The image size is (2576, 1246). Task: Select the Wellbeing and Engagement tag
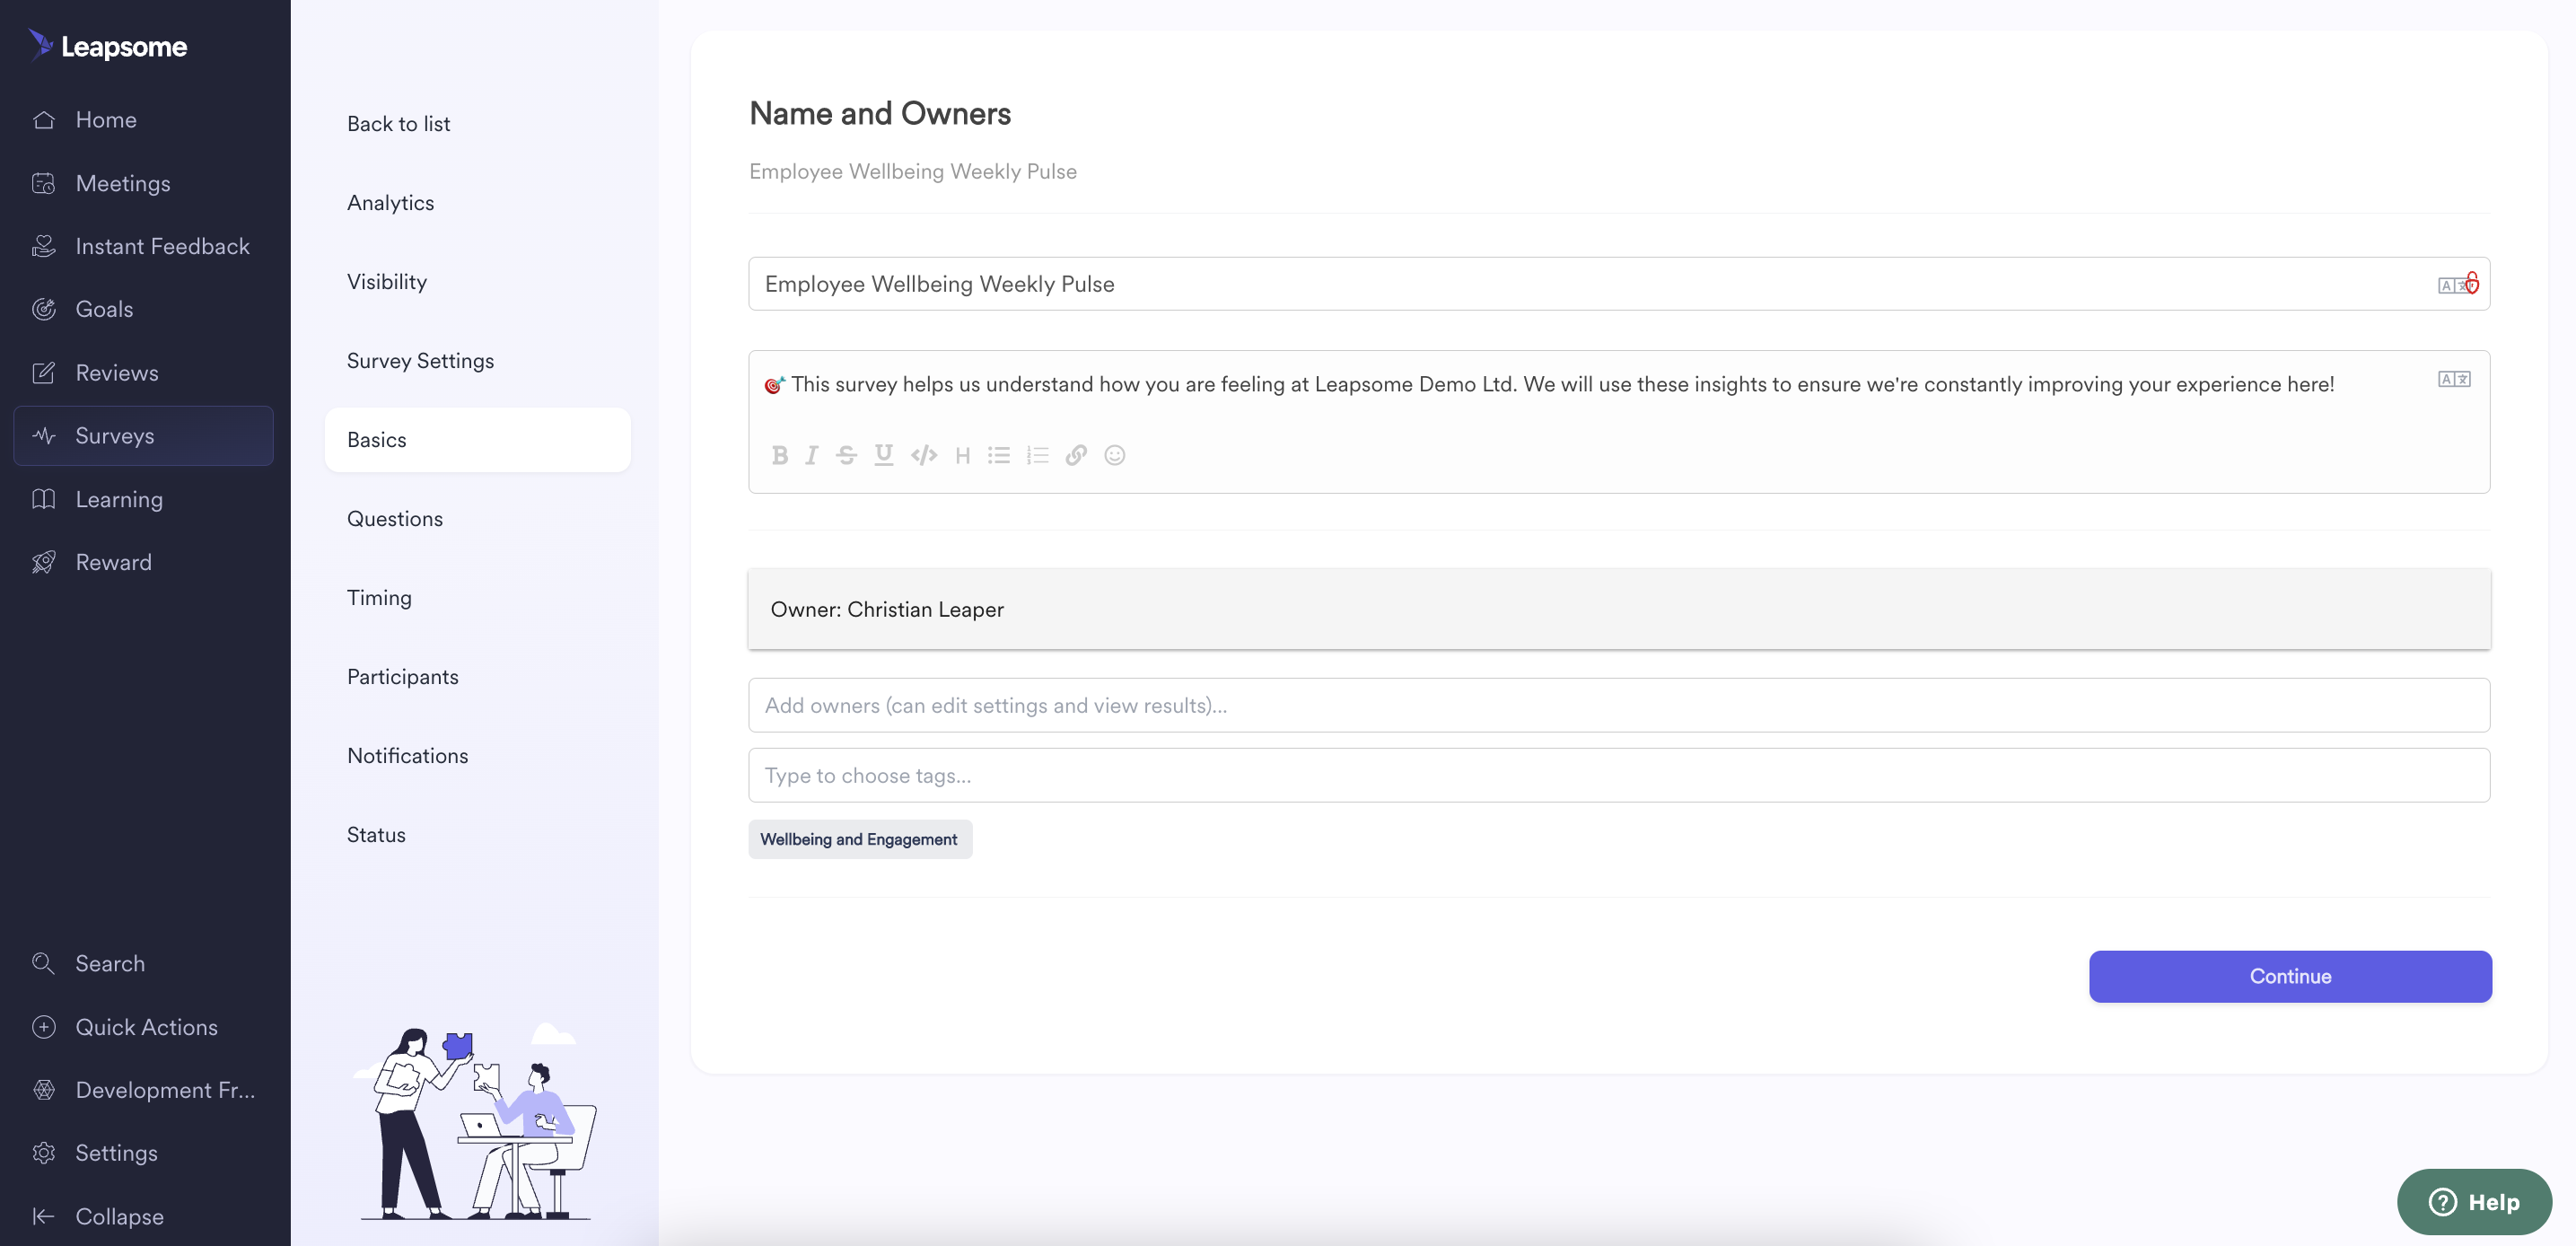(860, 839)
